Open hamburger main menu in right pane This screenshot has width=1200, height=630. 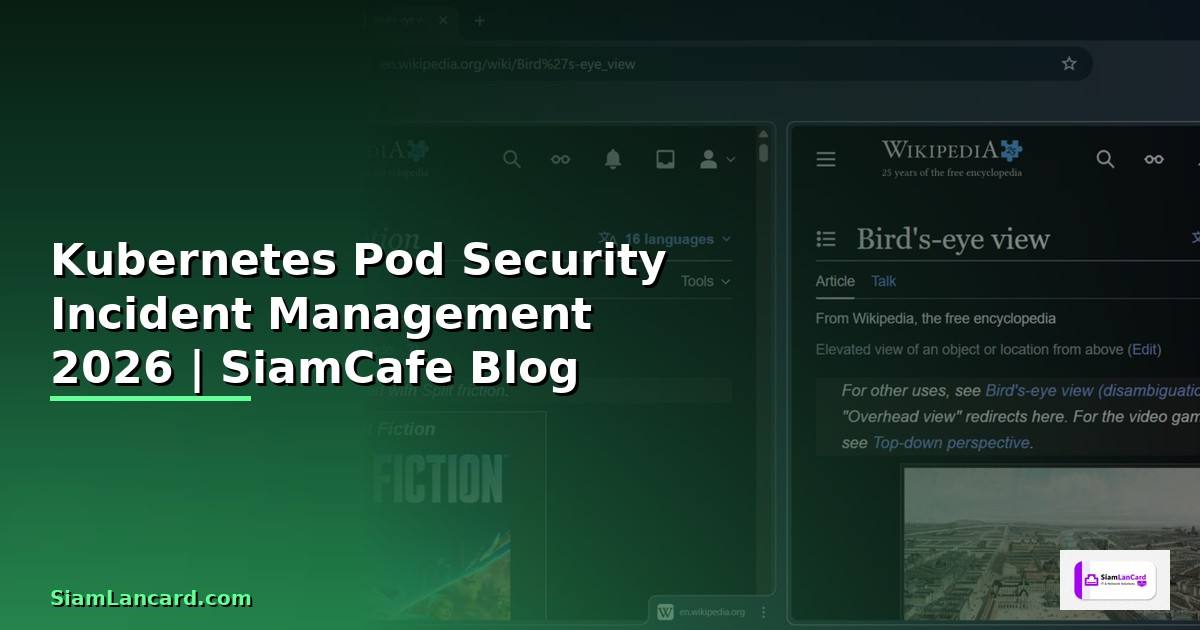(826, 159)
